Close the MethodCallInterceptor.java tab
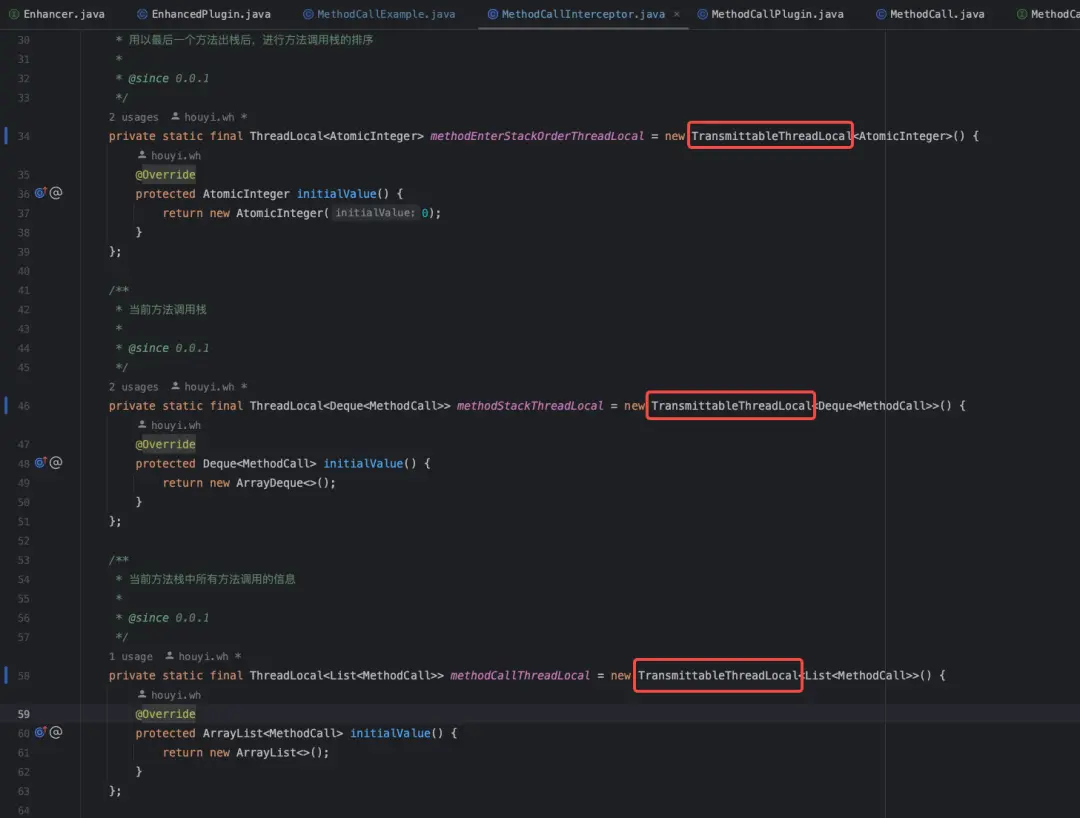1080x818 pixels. pyautogui.click(x=676, y=14)
